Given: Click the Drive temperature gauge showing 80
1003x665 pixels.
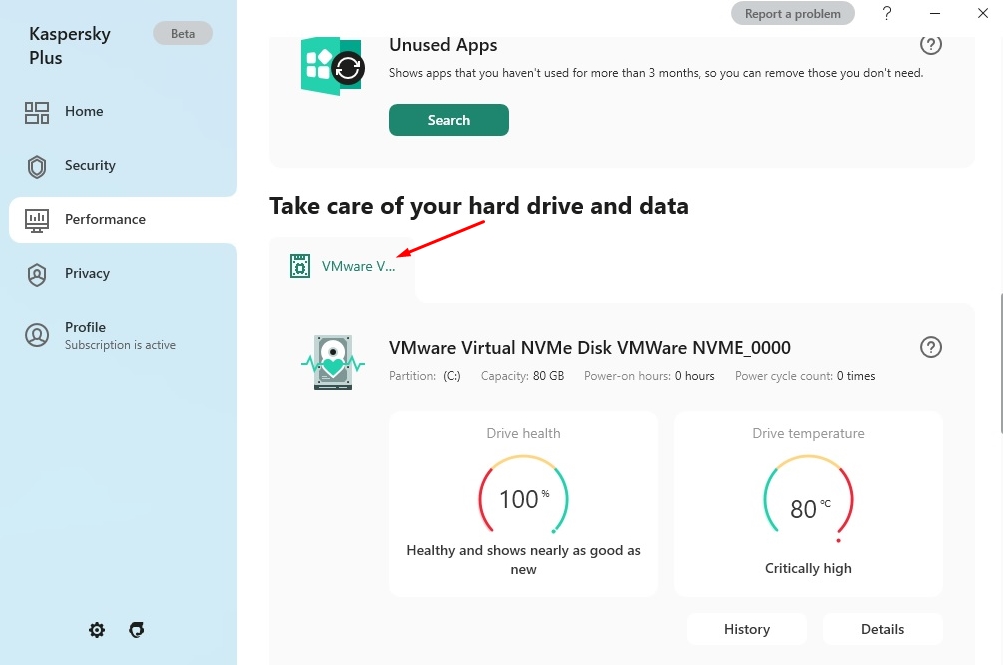Looking at the screenshot, I should [808, 498].
